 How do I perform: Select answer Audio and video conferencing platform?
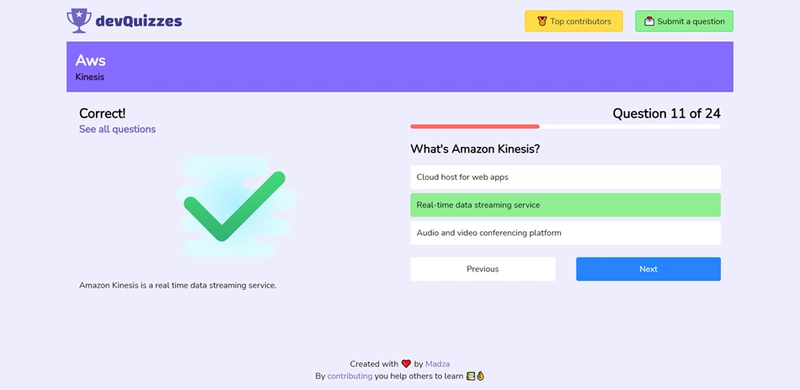pos(565,233)
